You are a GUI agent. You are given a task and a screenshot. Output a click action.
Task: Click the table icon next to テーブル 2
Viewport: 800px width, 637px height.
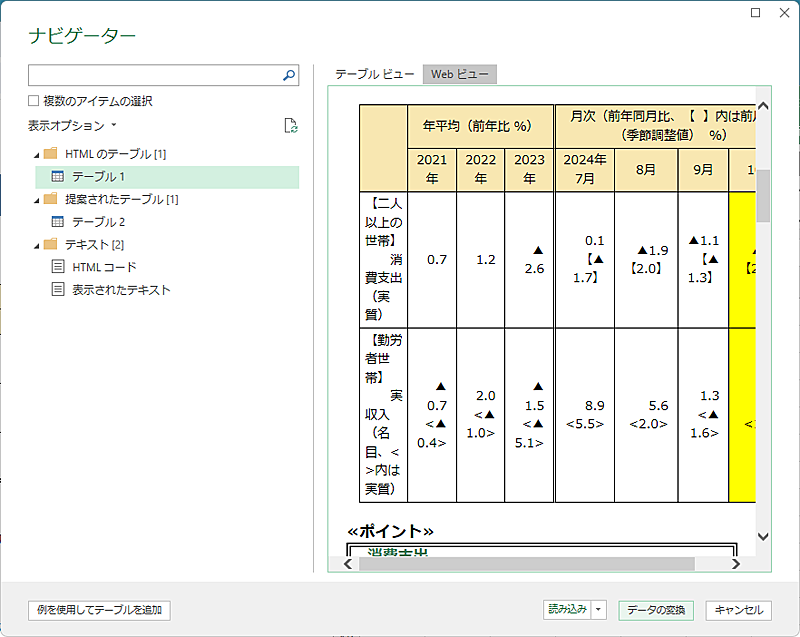coord(57,221)
